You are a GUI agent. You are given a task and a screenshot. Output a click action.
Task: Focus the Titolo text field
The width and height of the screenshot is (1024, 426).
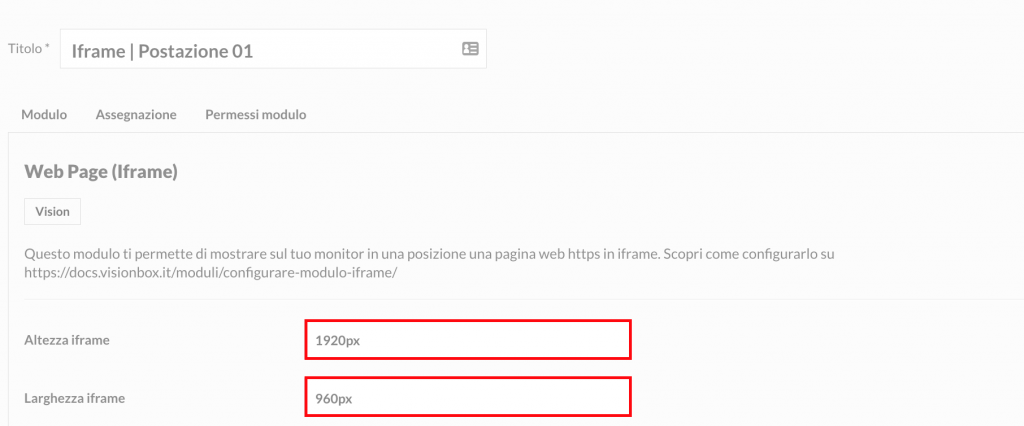pyautogui.click(x=273, y=49)
